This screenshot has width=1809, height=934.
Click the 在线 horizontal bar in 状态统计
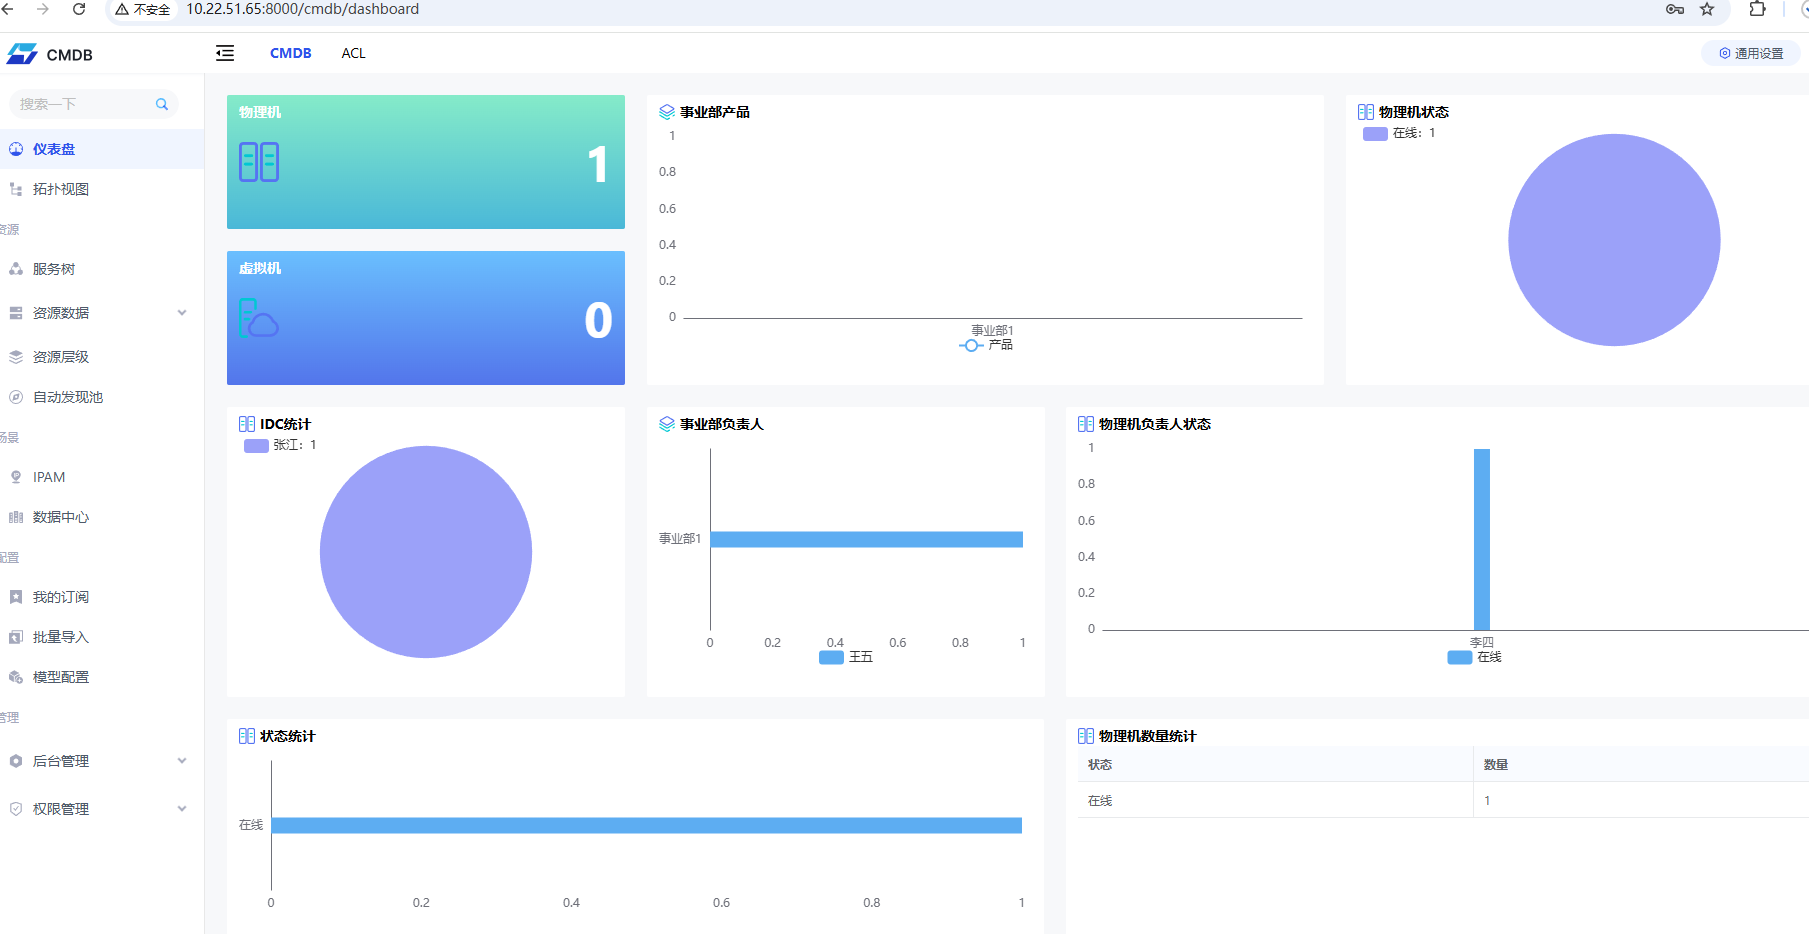pyautogui.click(x=647, y=826)
